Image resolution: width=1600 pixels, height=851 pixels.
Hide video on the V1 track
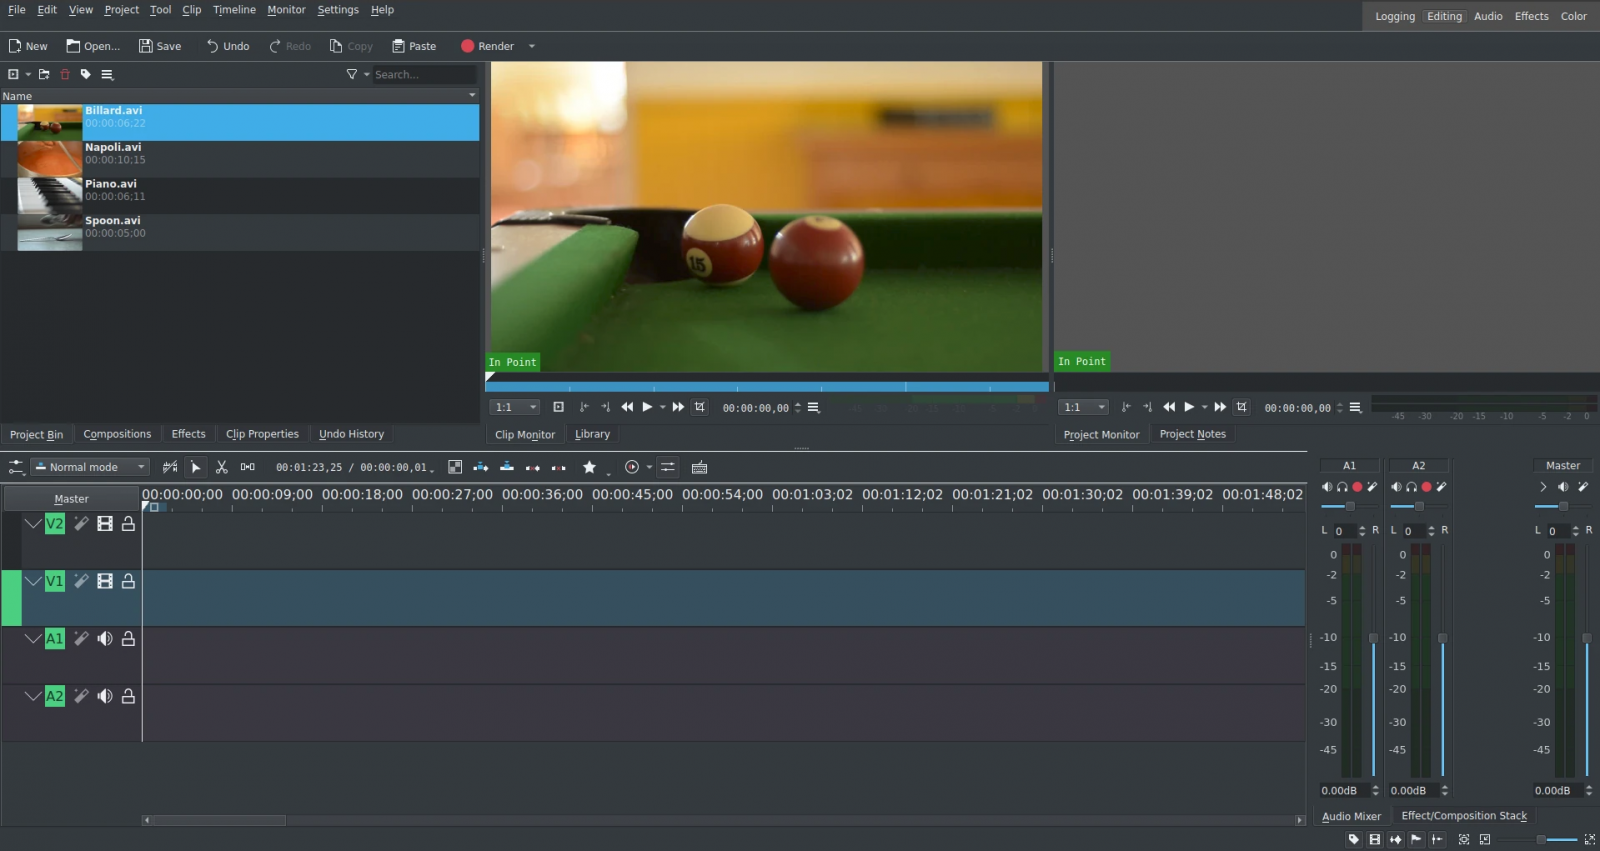[x=105, y=581]
